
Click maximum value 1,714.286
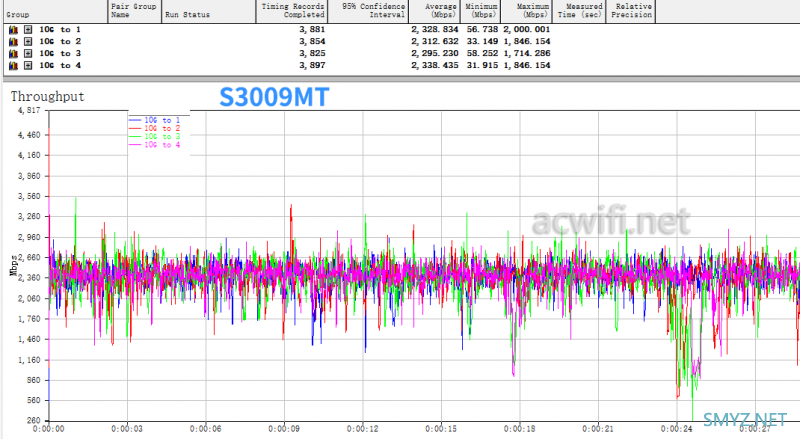[527, 54]
